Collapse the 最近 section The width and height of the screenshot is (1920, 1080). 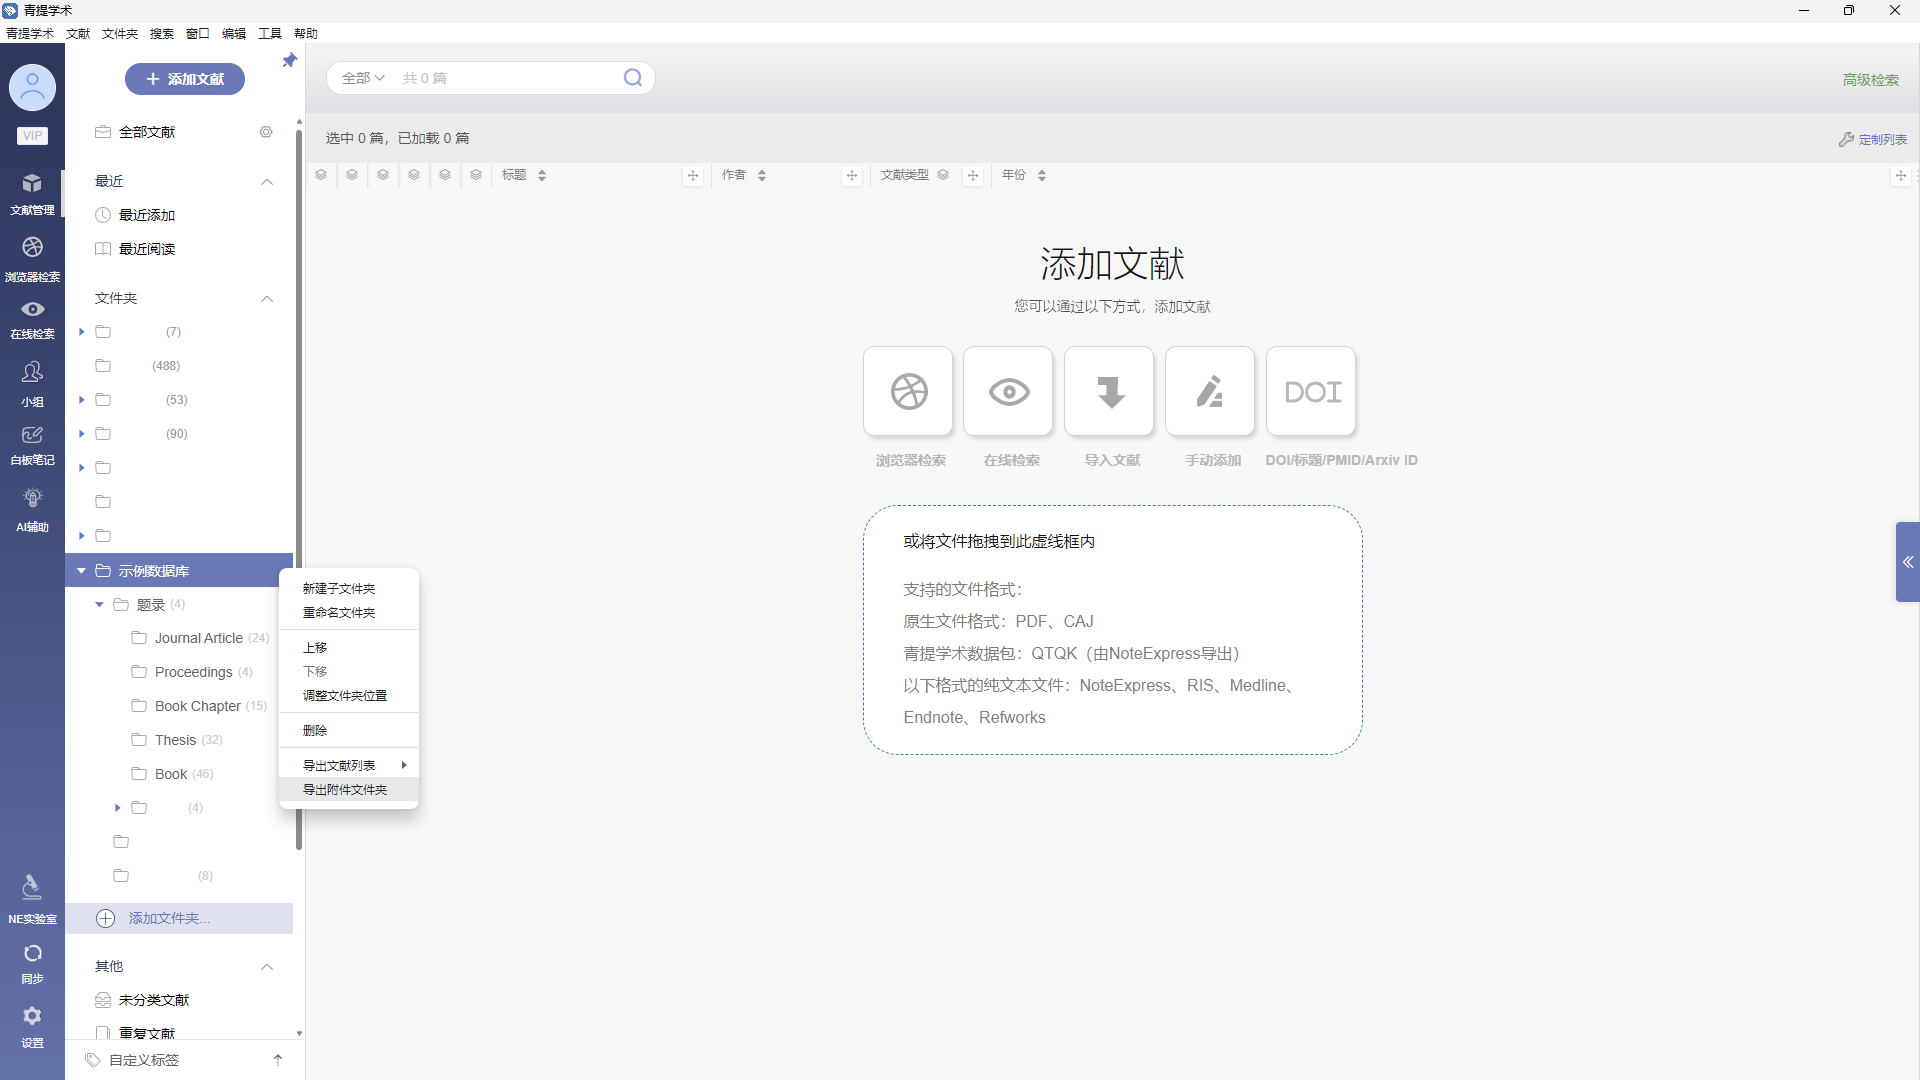tap(267, 181)
